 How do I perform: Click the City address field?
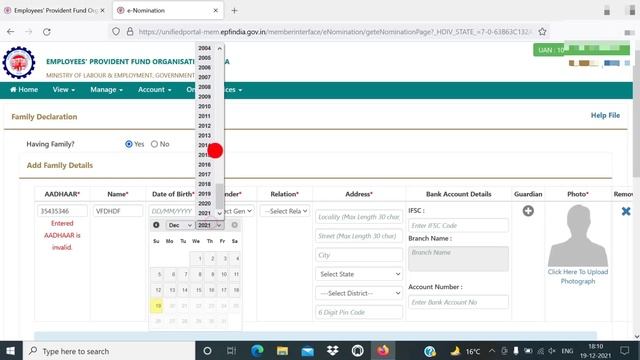click(x=359, y=255)
